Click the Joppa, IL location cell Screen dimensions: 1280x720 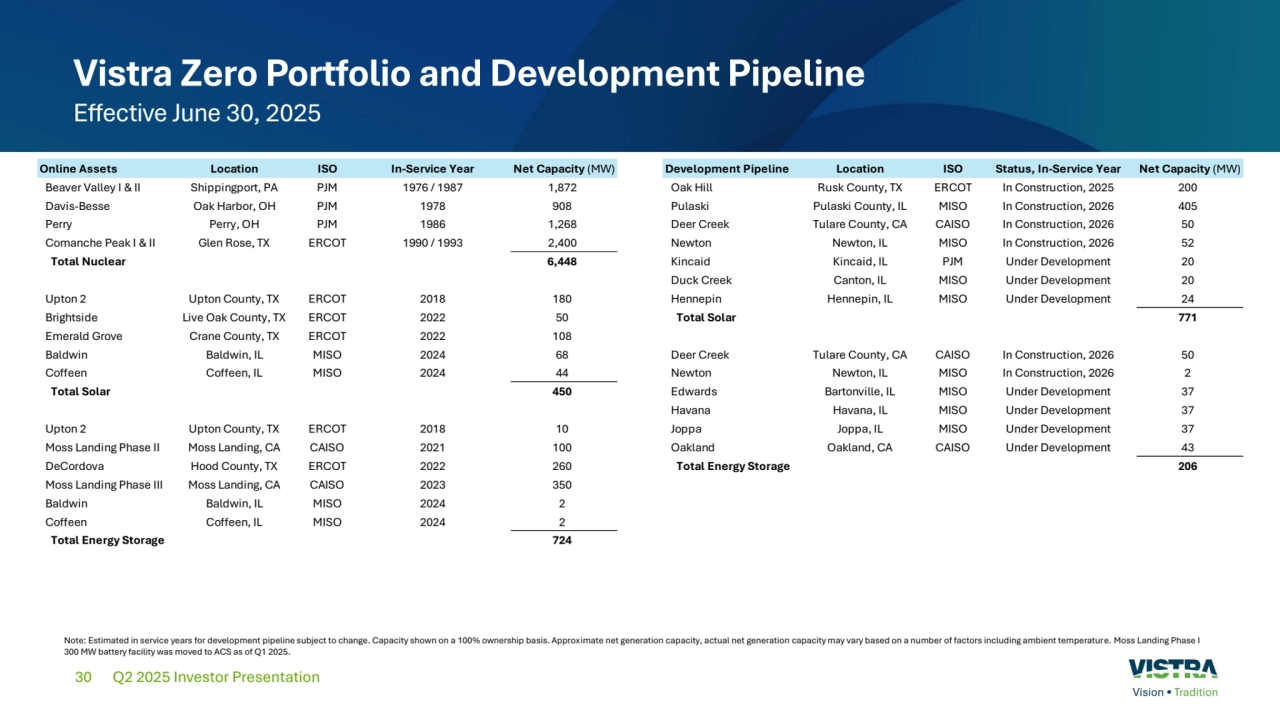[860, 429]
